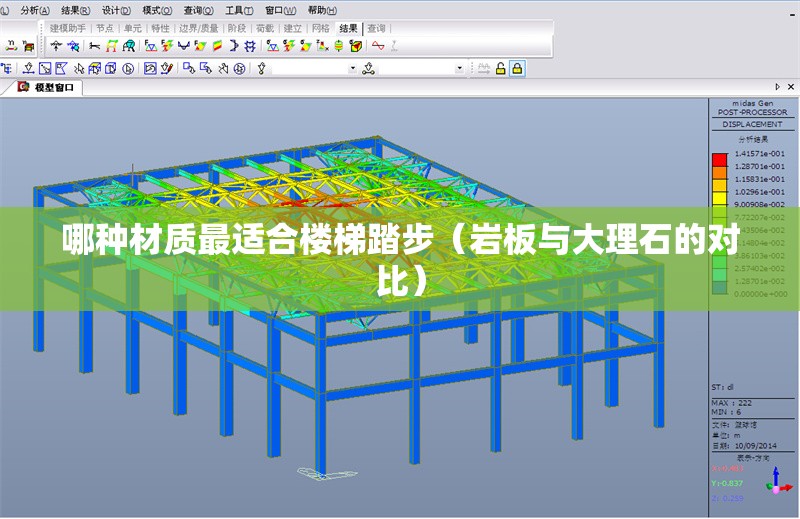800x519 pixels.
Task: Select the 荷载 ribbon tab
Action: pyautogui.click(x=264, y=29)
